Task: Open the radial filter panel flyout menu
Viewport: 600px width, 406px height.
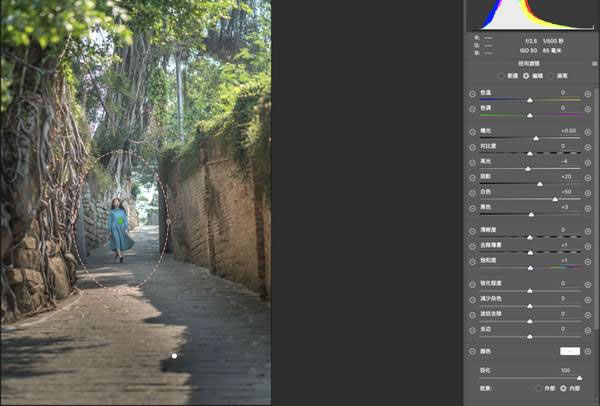Action: point(594,64)
